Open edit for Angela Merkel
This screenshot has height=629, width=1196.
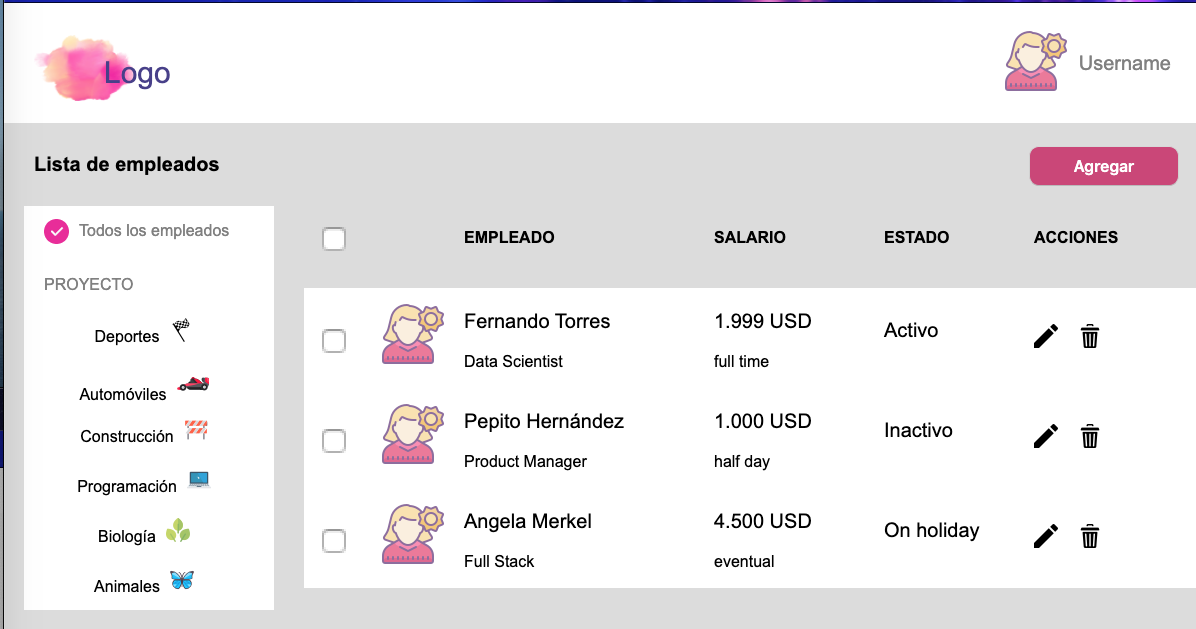coord(1045,536)
